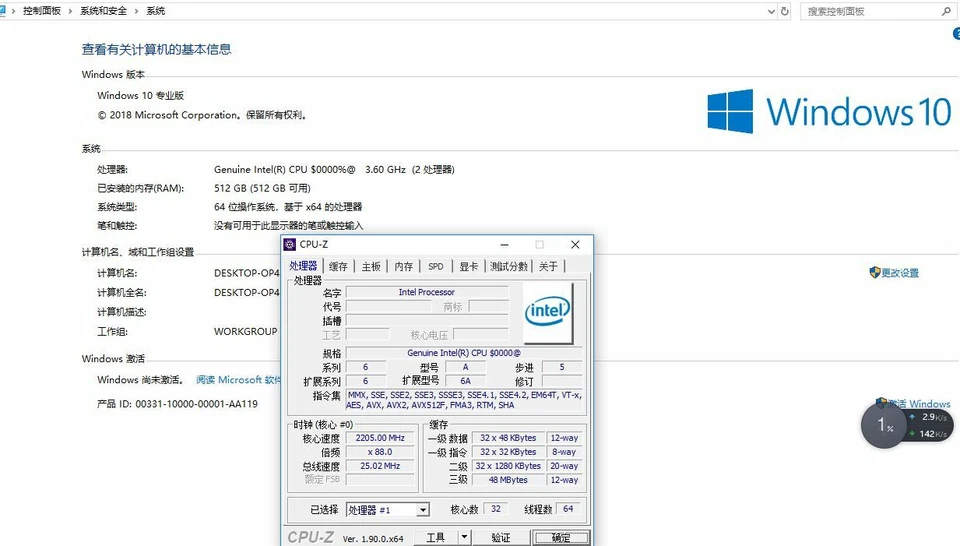Click the Genuine Intel(R) CPU $0000@ specification field
Viewport: 960px width, 546px height.
click(463, 353)
